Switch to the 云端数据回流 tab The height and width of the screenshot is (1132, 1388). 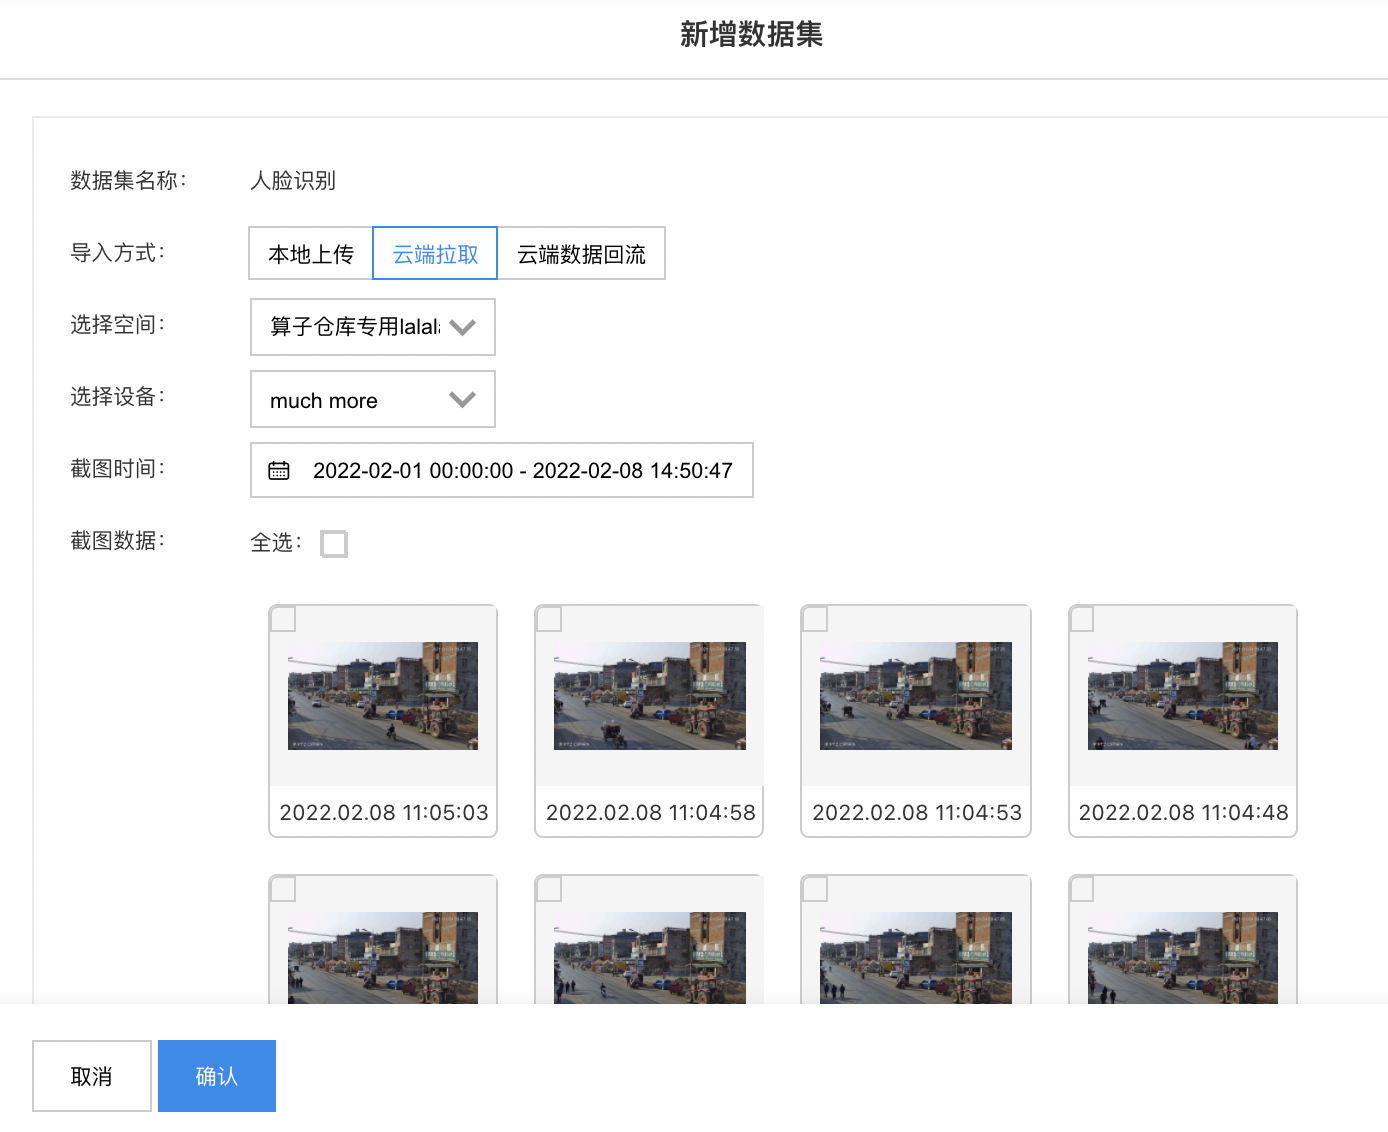[x=581, y=254]
